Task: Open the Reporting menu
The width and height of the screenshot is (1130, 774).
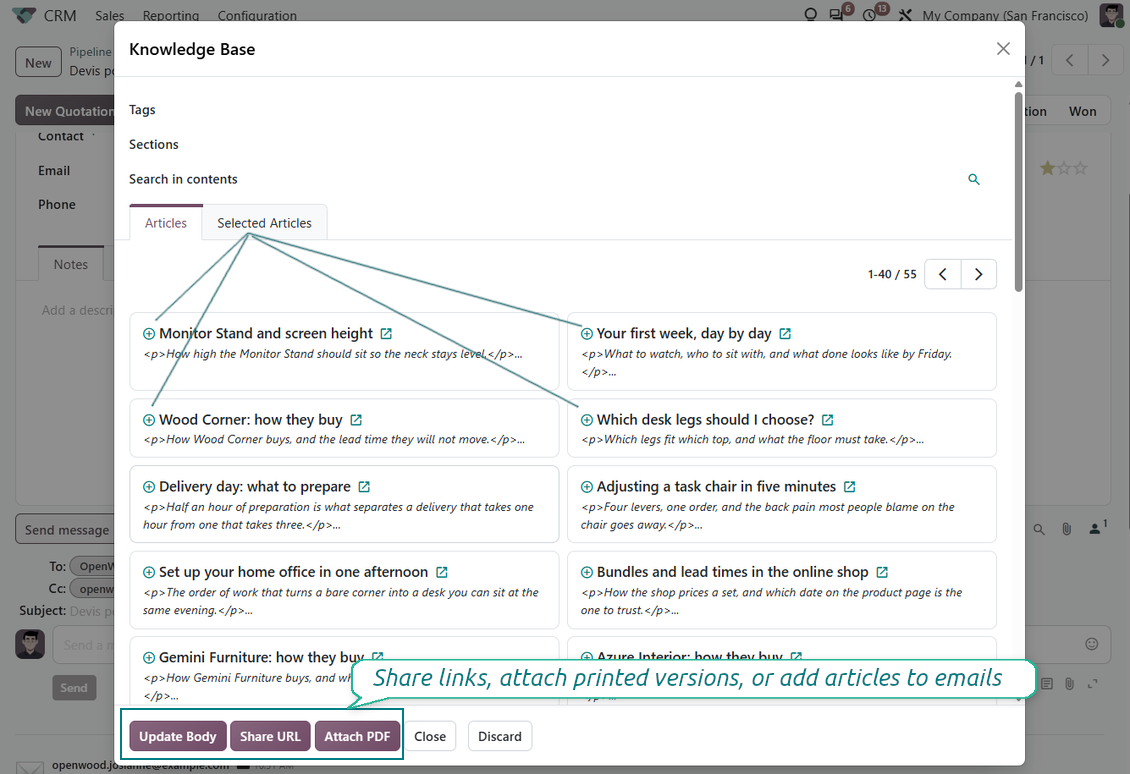Action: pyautogui.click(x=171, y=16)
